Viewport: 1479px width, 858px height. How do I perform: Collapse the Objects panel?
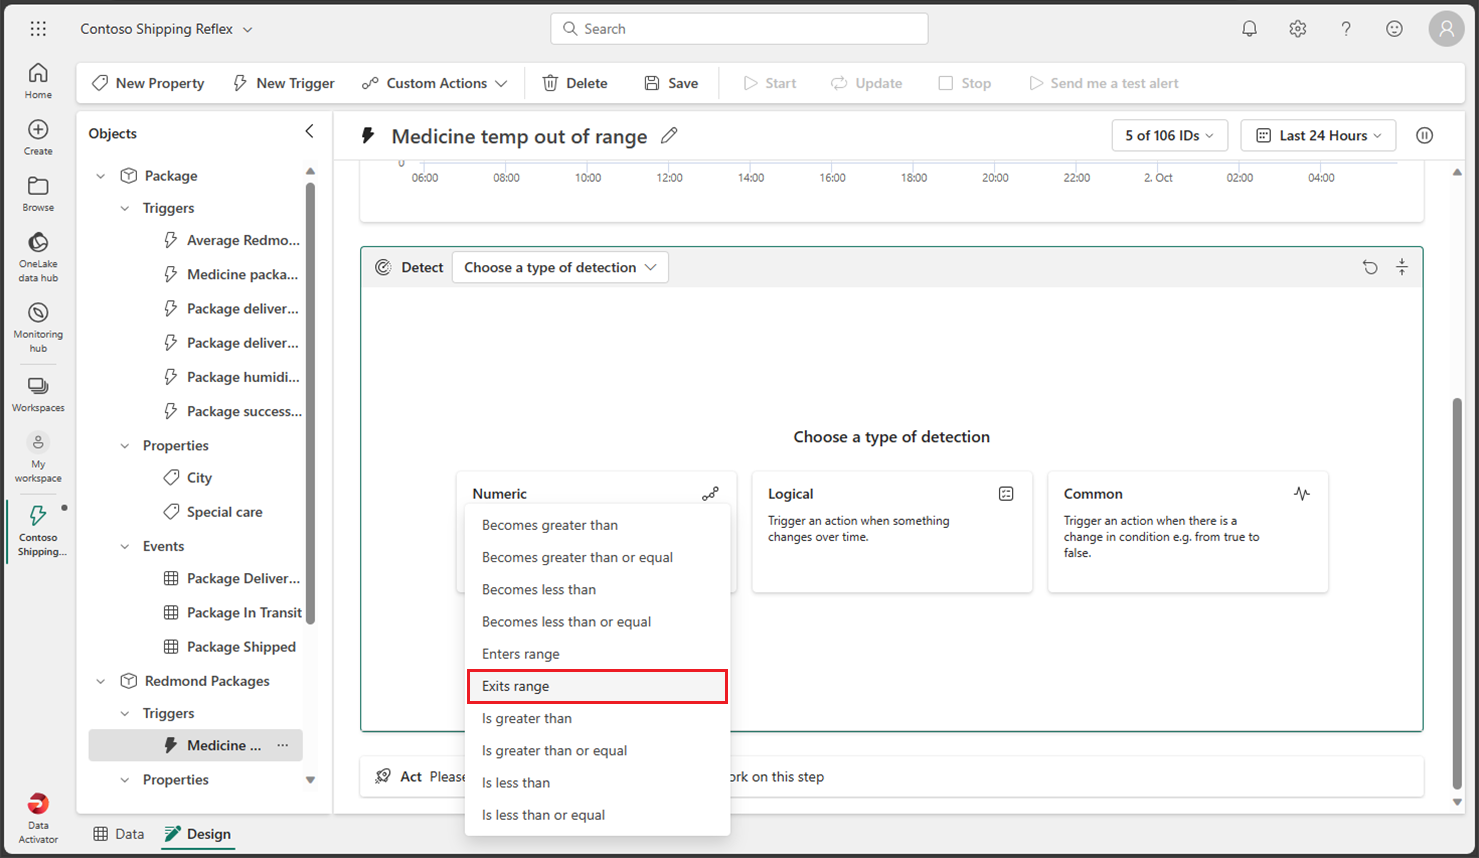point(309,132)
